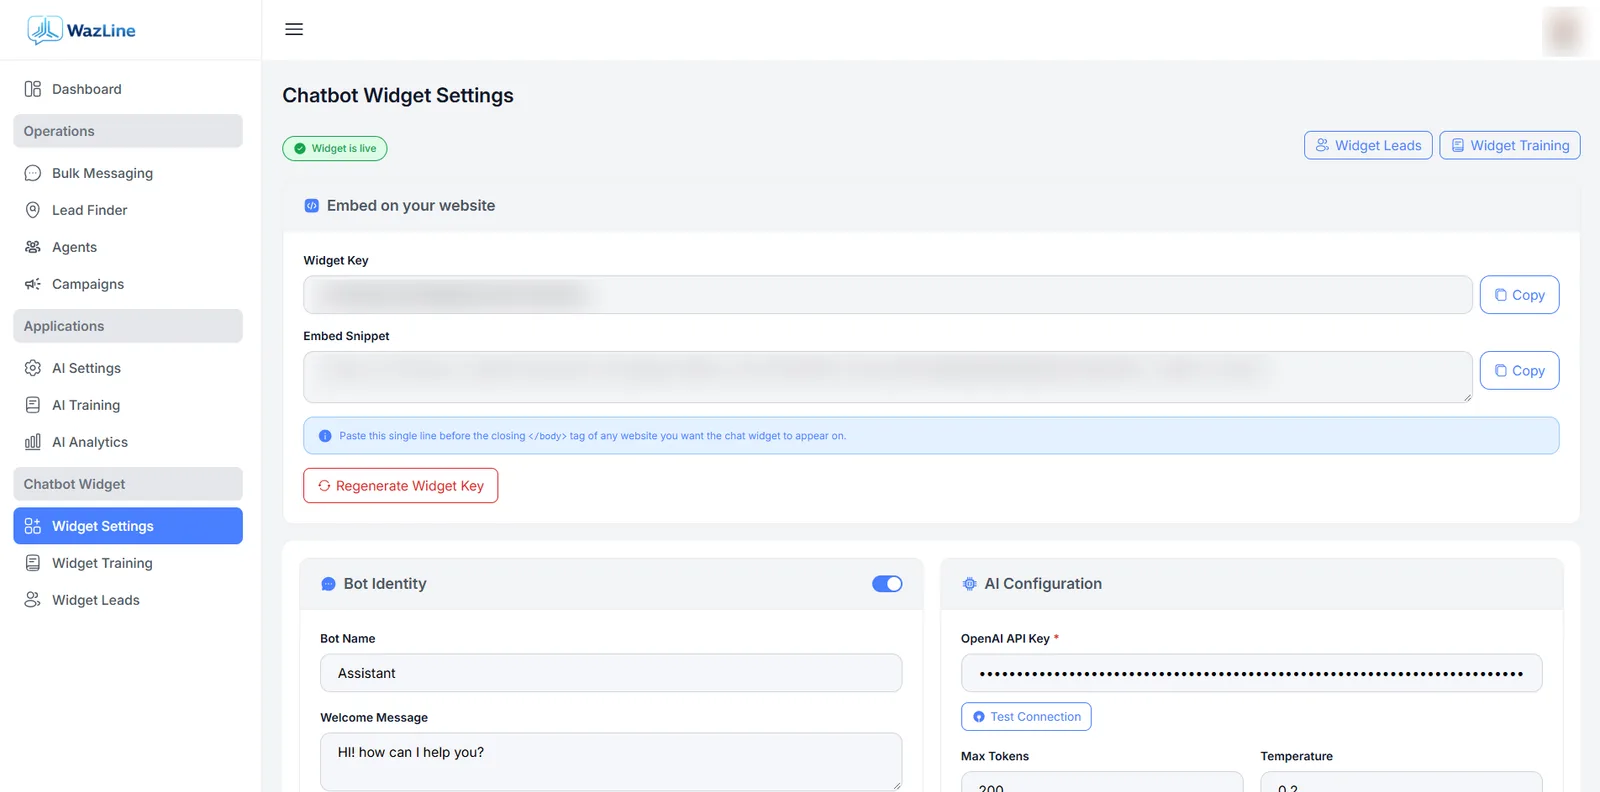Image resolution: width=1600 pixels, height=792 pixels.
Task: Click the AI Analytics bar chart icon
Action: [x=33, y=442]
